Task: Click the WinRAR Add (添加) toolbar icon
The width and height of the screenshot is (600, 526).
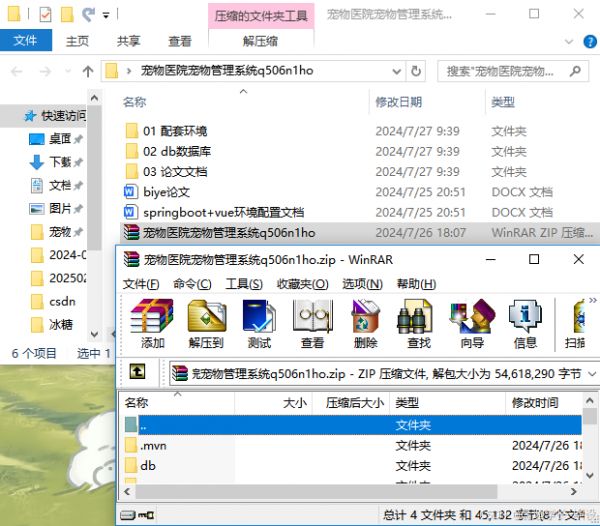Action: pyautogui.click(x=152, y=324)
